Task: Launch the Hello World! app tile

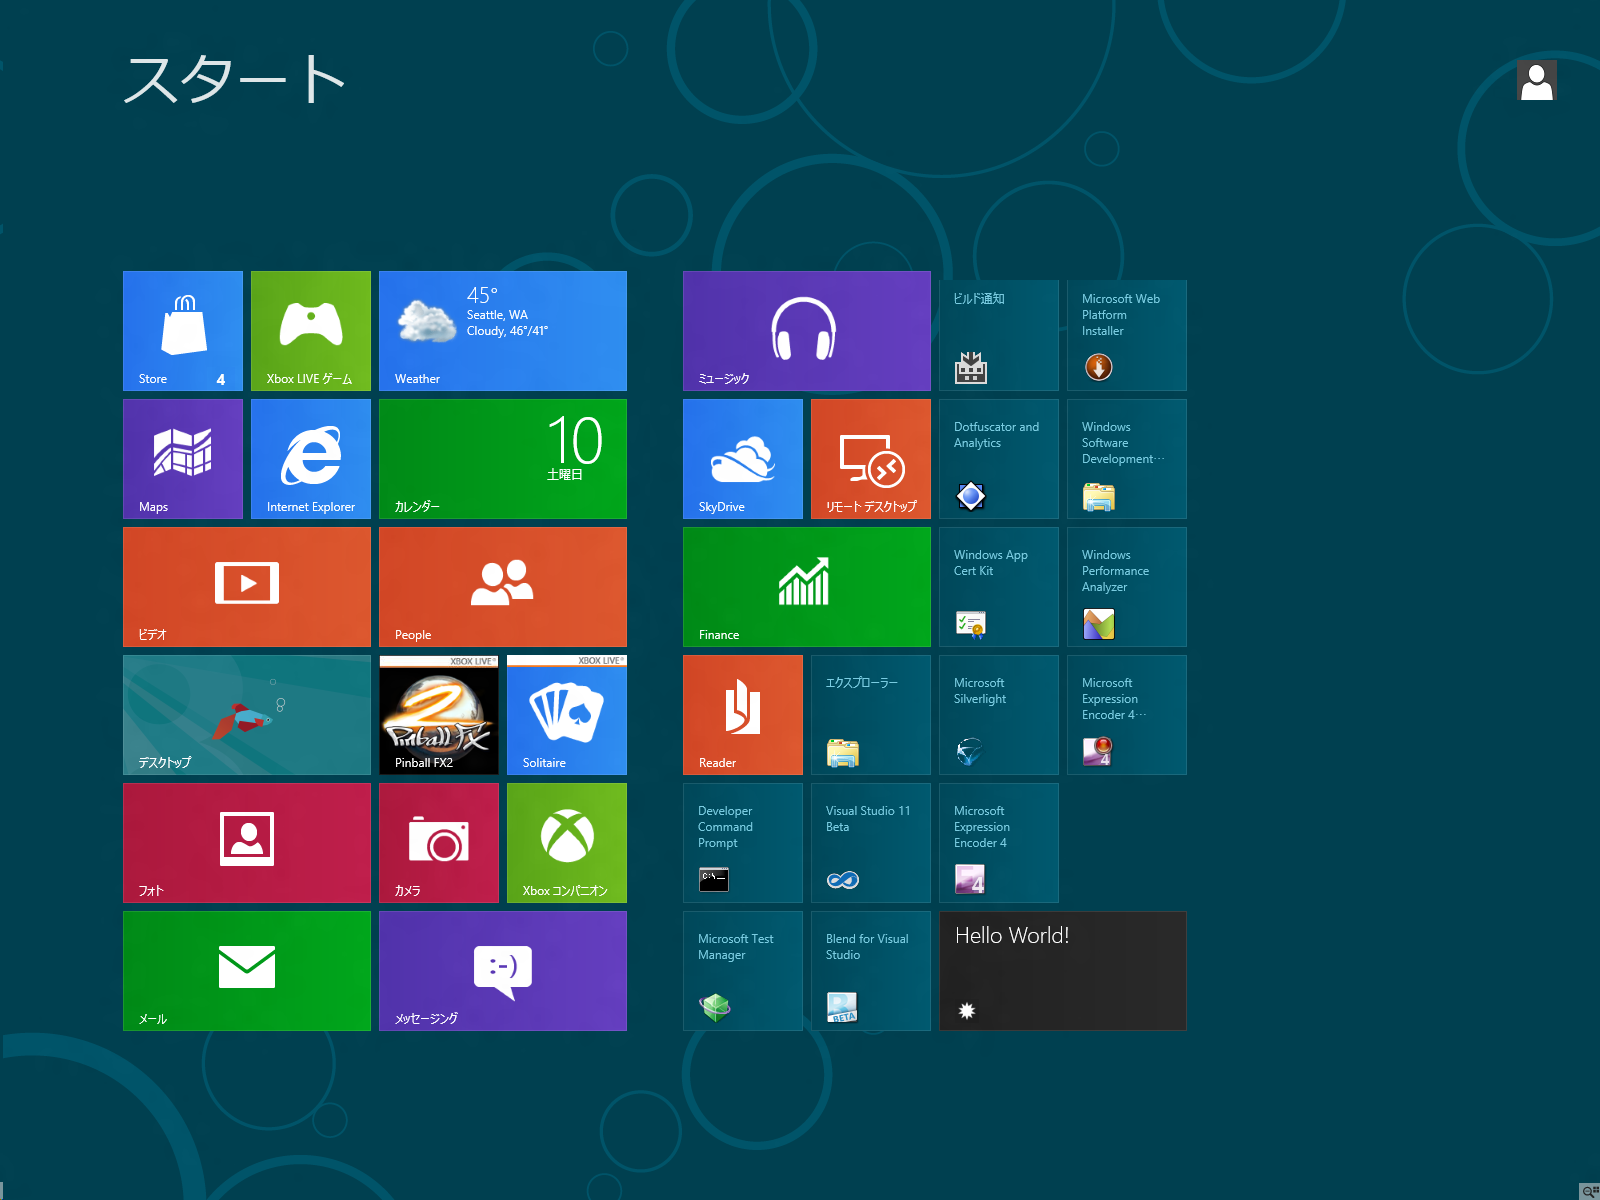Action: tap(1063, 971)
